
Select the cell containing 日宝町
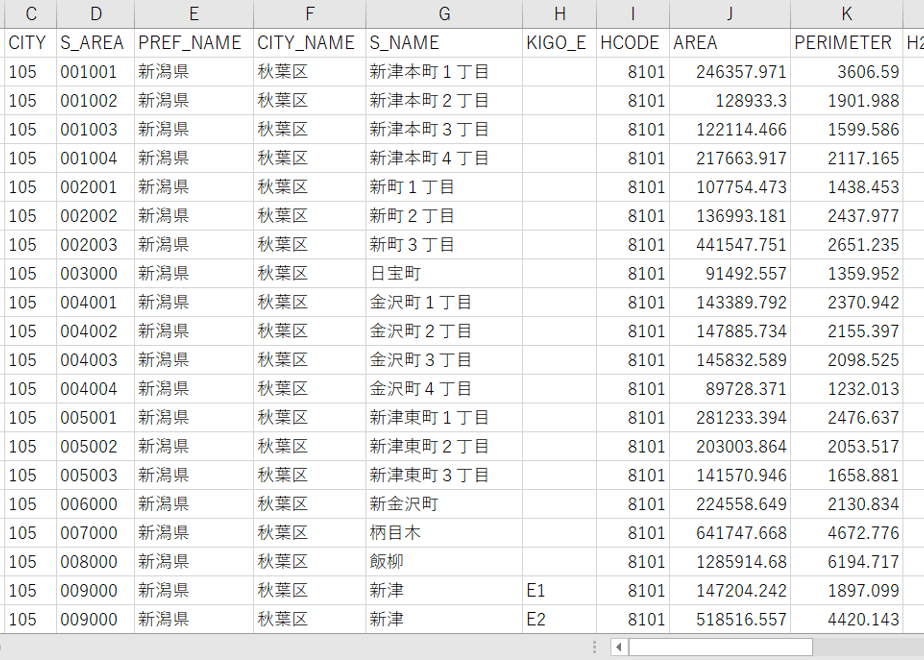444,273
